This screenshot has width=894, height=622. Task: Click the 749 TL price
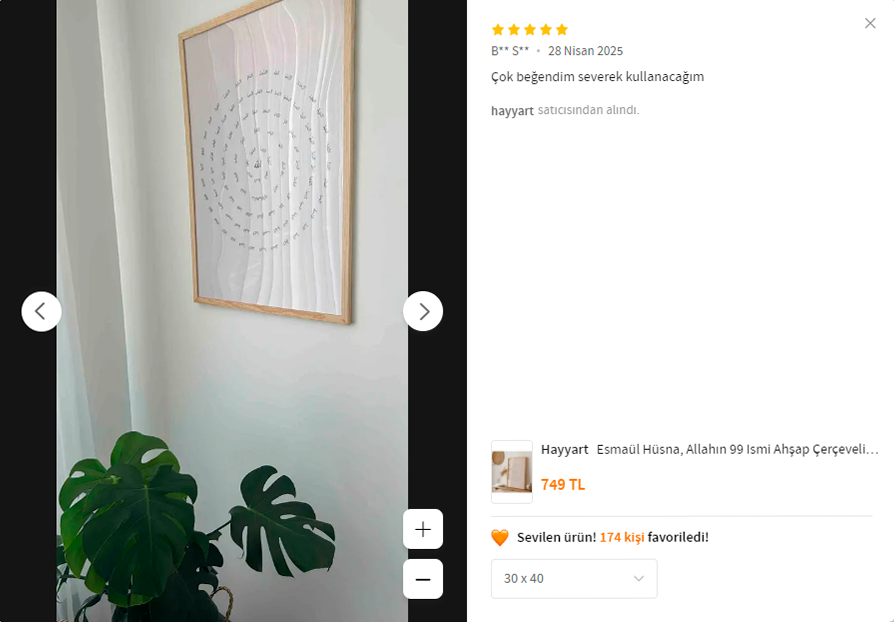563,485
